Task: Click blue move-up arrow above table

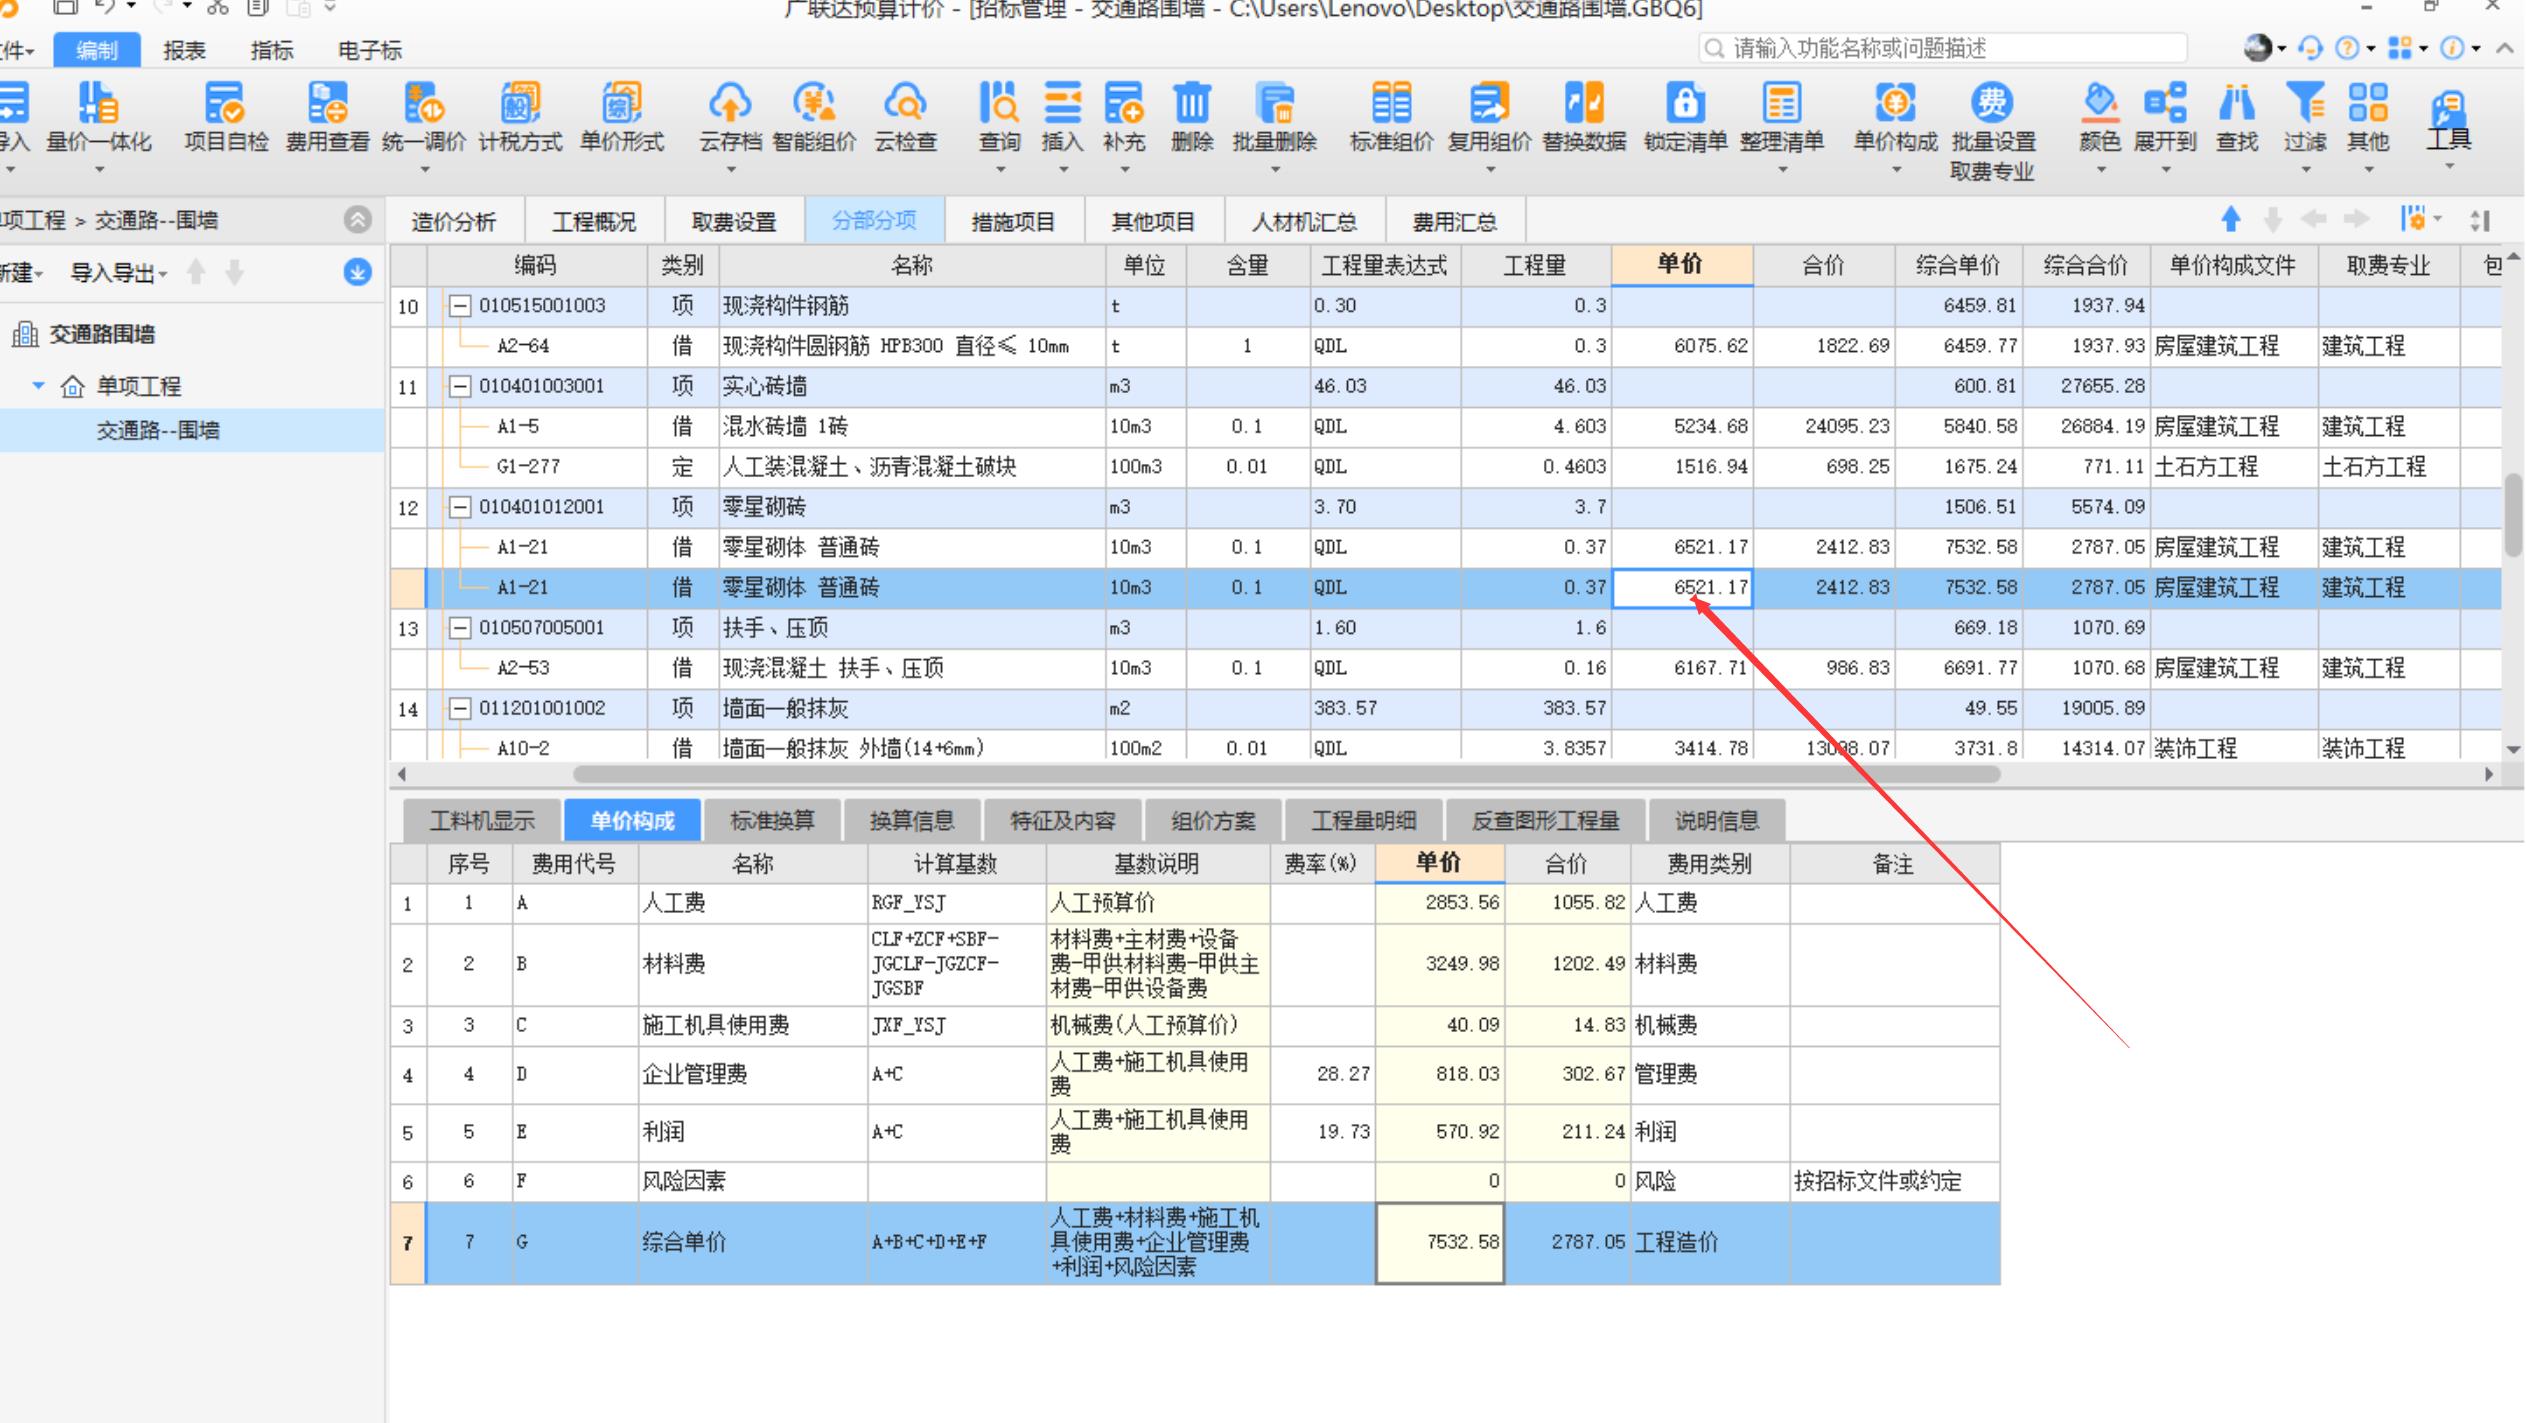Action: [x=2231, y=219]
